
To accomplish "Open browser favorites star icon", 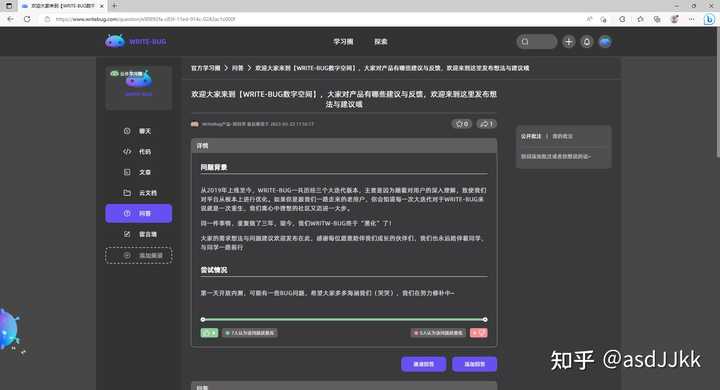I will point(641,19).
